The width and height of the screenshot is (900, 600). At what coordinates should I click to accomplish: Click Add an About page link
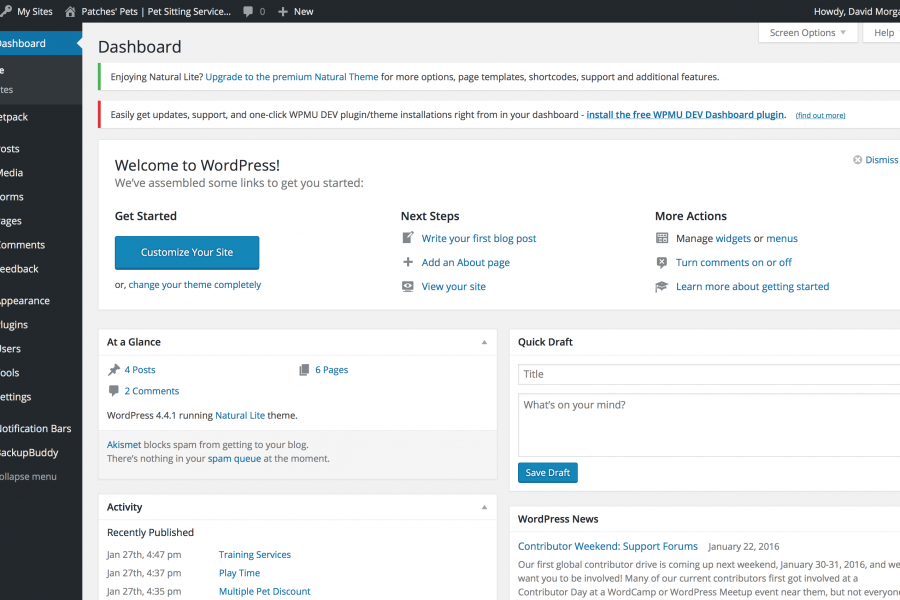(465, 262)
